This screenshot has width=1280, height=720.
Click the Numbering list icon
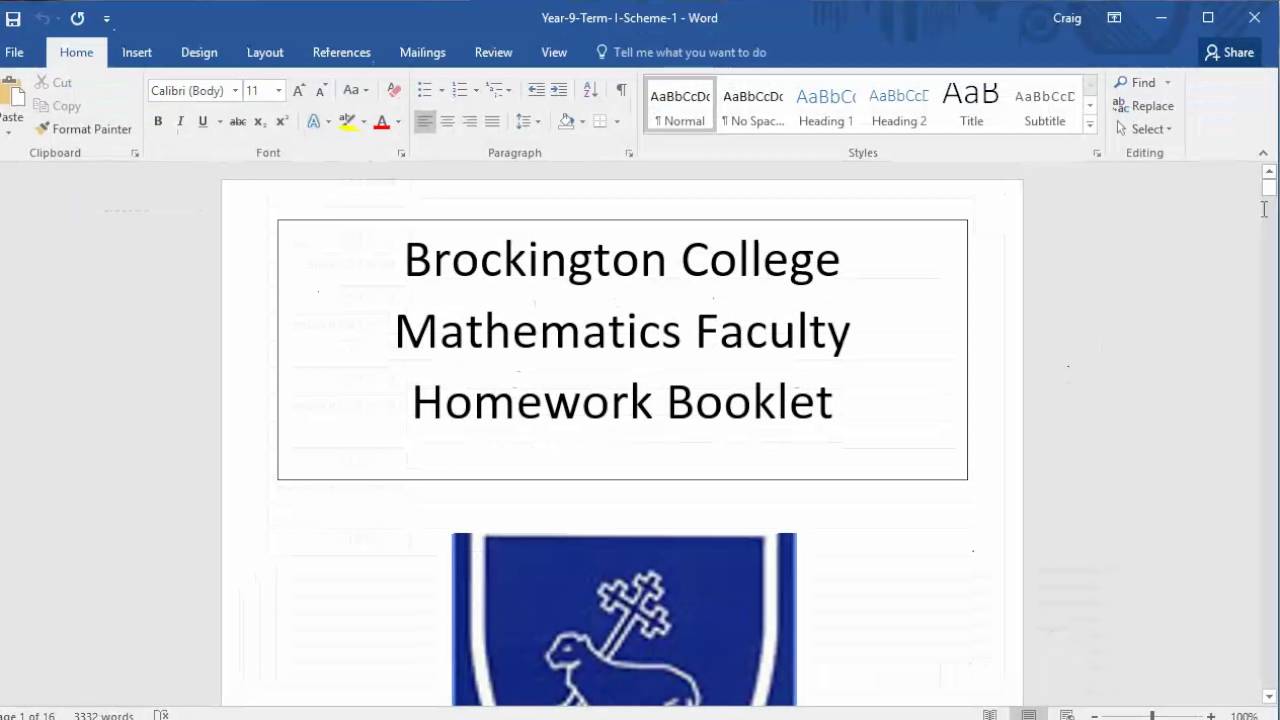[459, 90]
